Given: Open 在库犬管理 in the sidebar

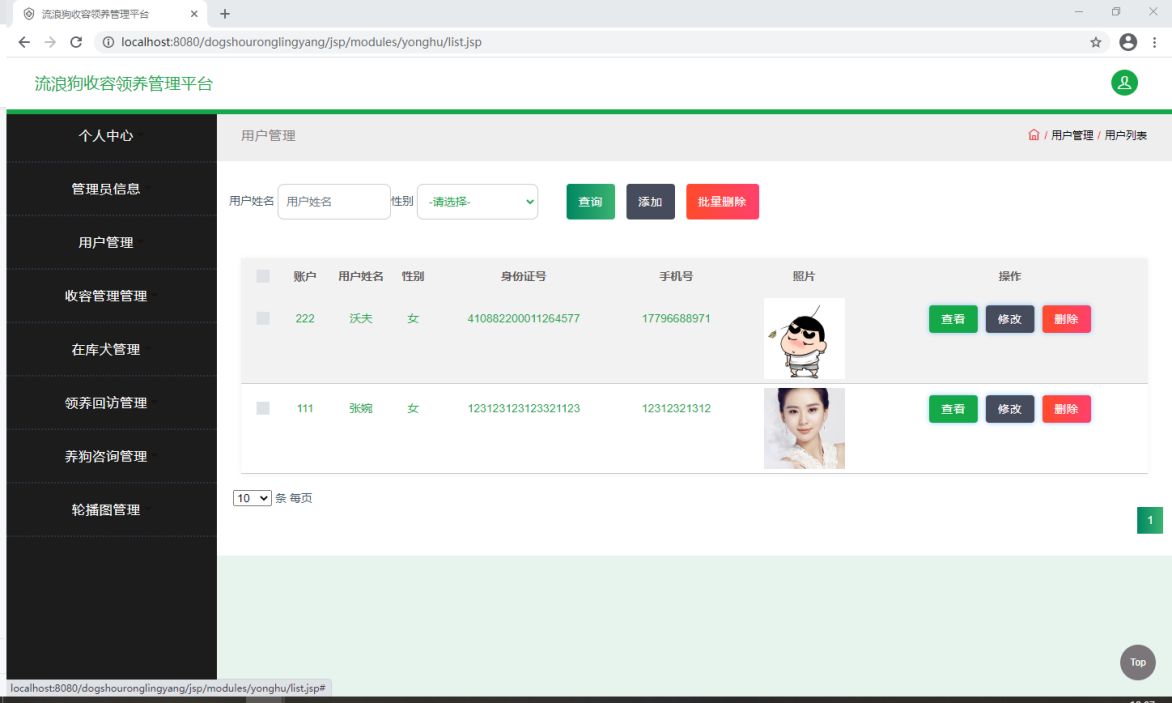Looking at the screenshot, I should pyautogui.click(x=105, y=349).
